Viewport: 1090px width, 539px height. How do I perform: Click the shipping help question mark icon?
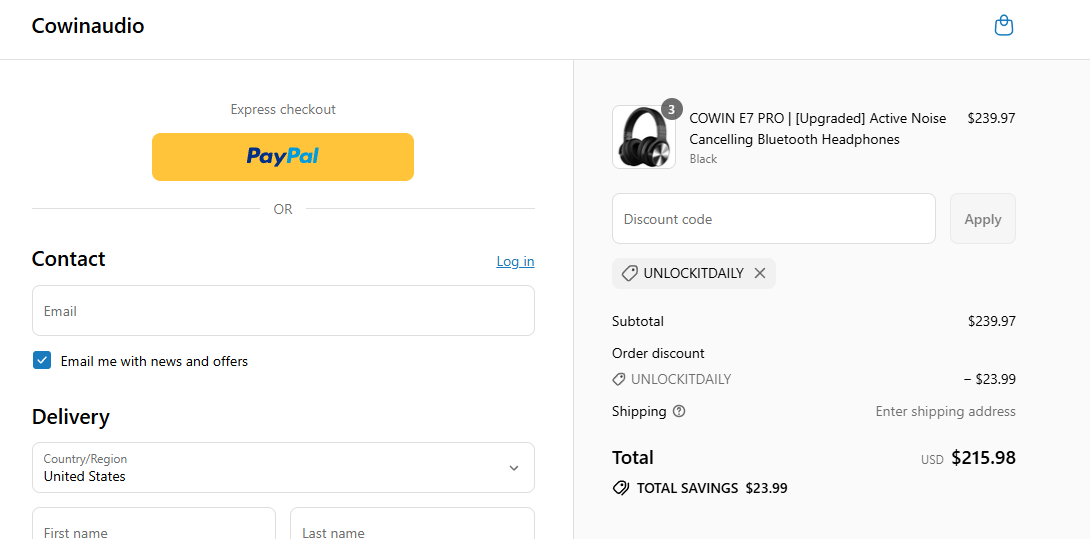679,411
